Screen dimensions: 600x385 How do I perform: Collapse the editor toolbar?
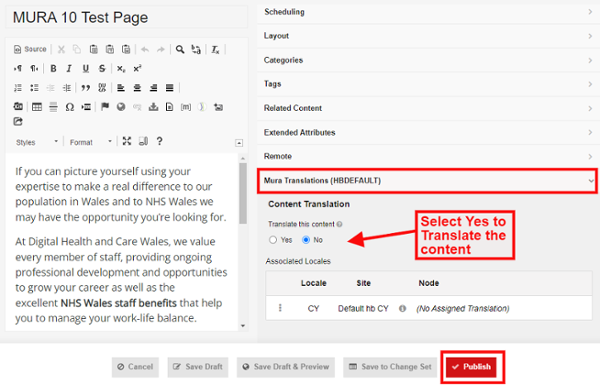pyautogui.click(x=239, y=143)
